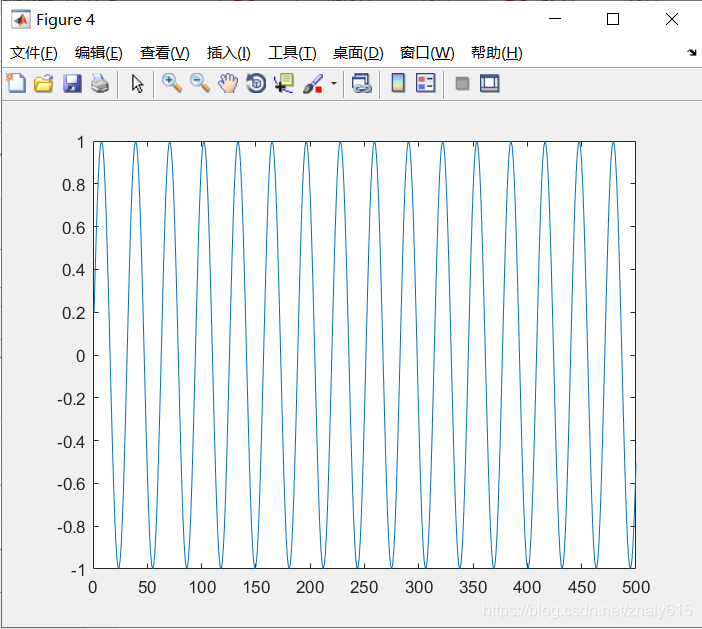Screen dimensions: 702x629
Task: Activate the Zoom In magnifier tool
Action: 172,84
